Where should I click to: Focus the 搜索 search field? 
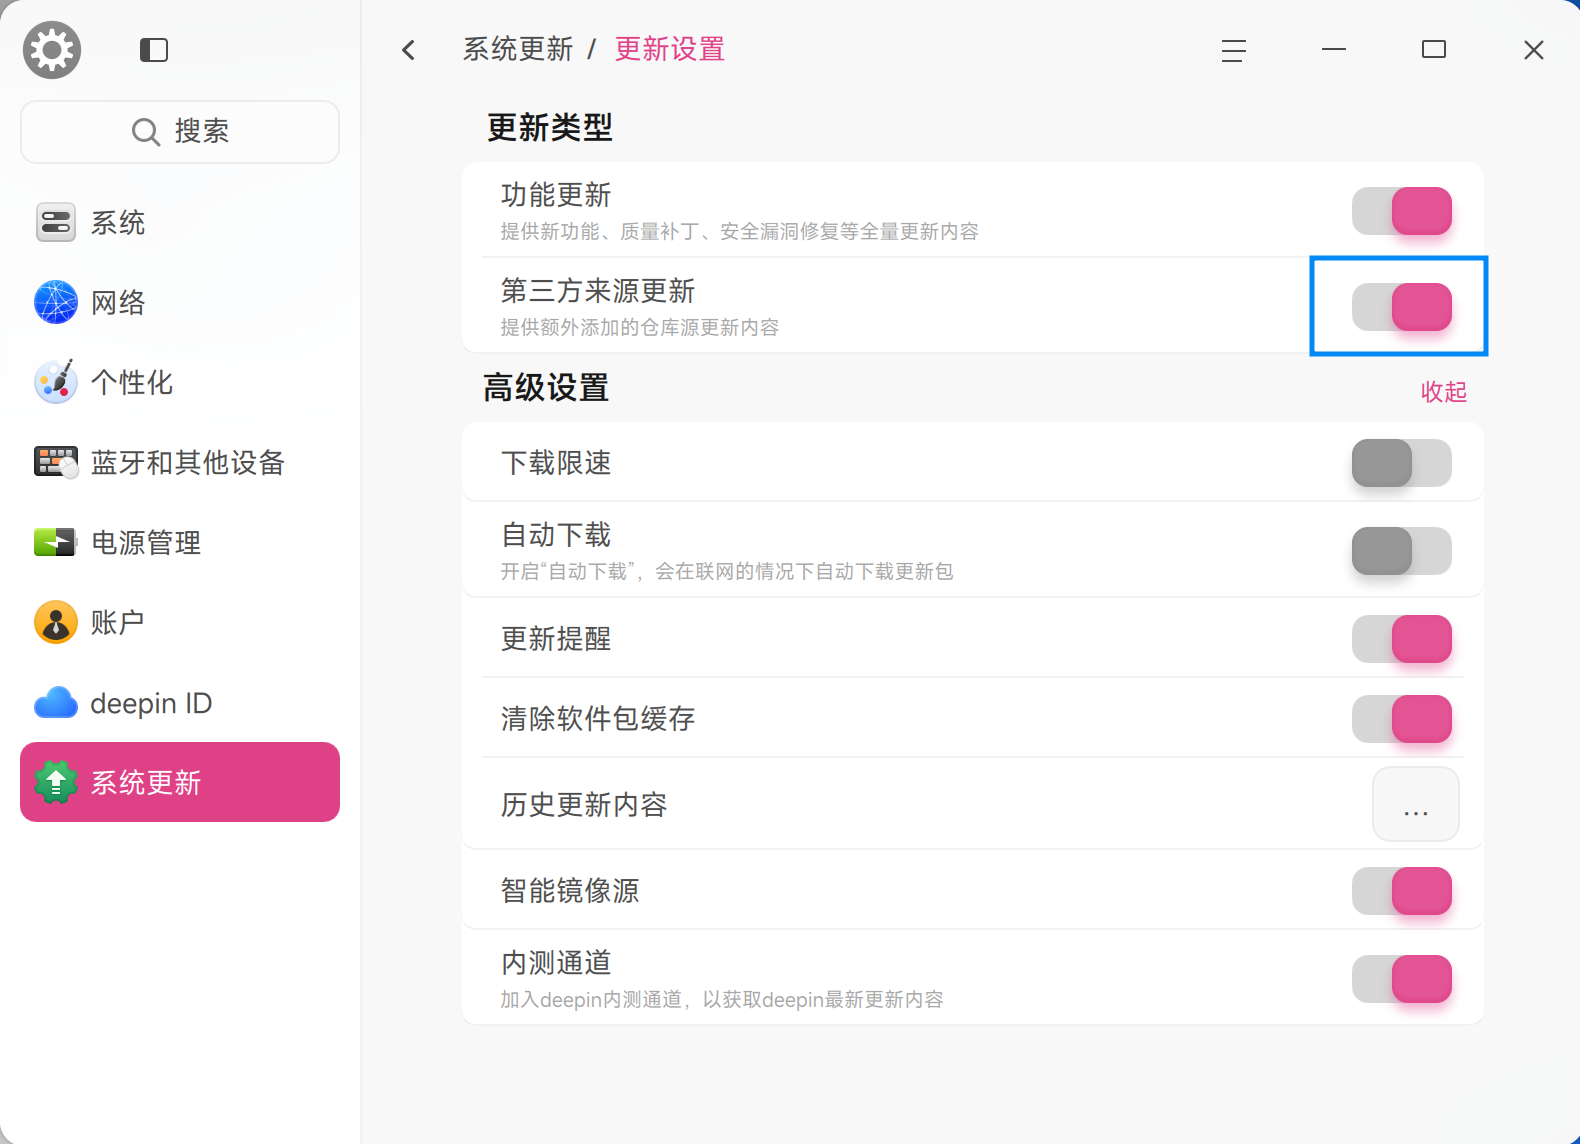point(180,131)
